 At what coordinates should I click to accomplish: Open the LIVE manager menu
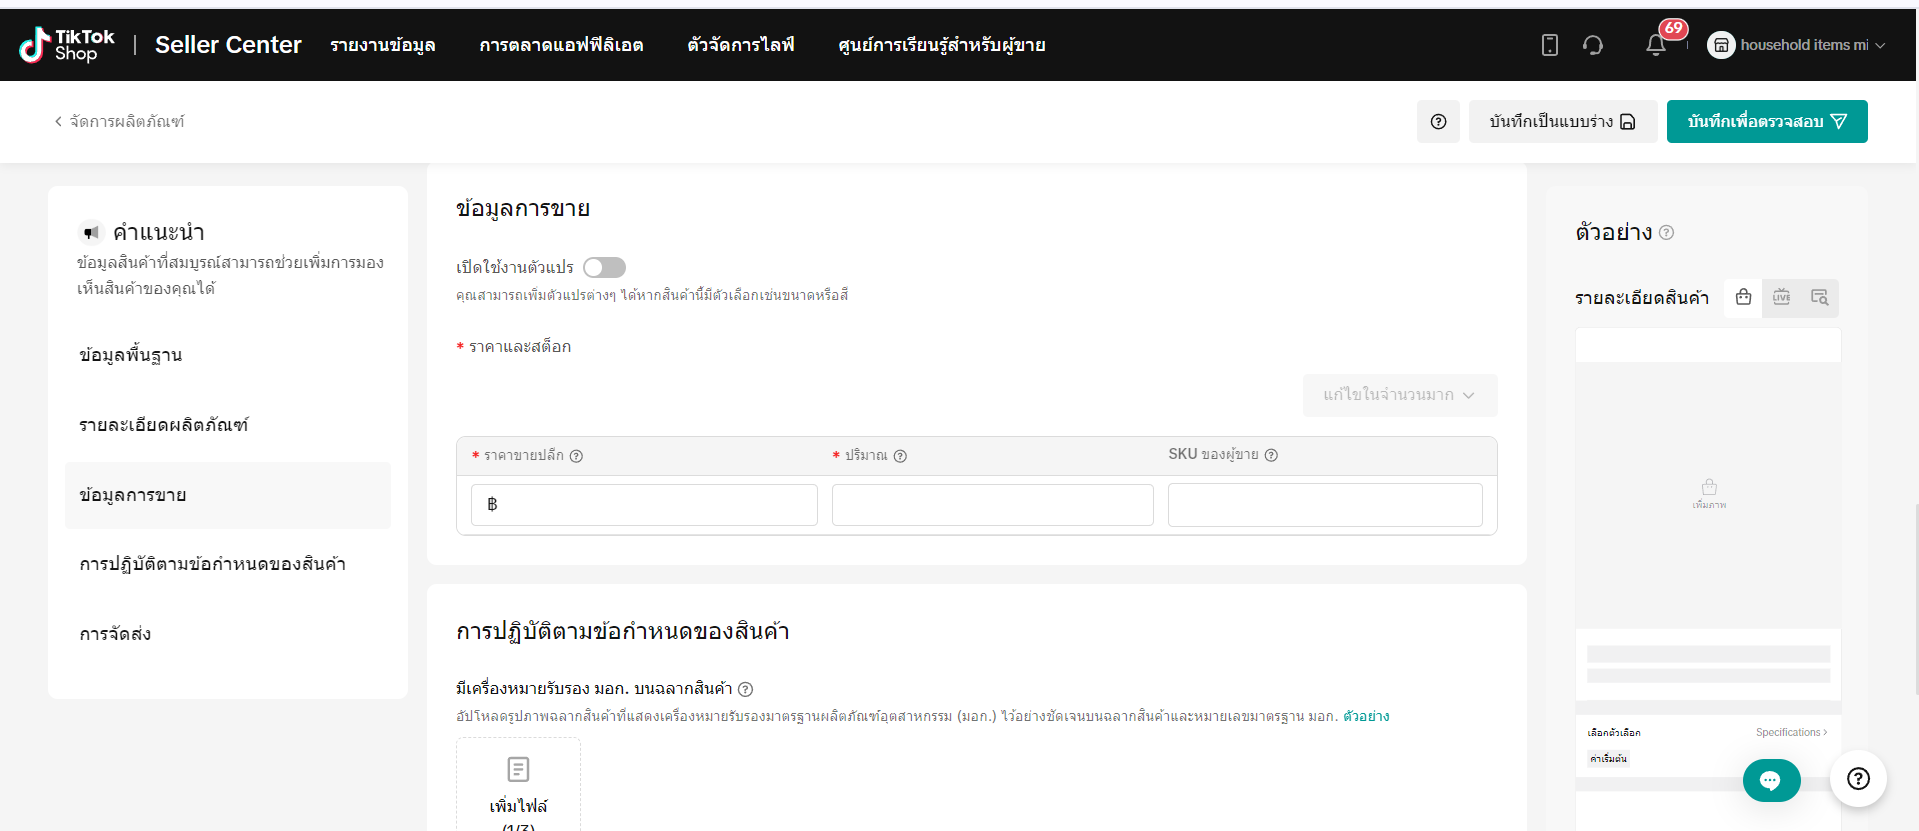740,45
